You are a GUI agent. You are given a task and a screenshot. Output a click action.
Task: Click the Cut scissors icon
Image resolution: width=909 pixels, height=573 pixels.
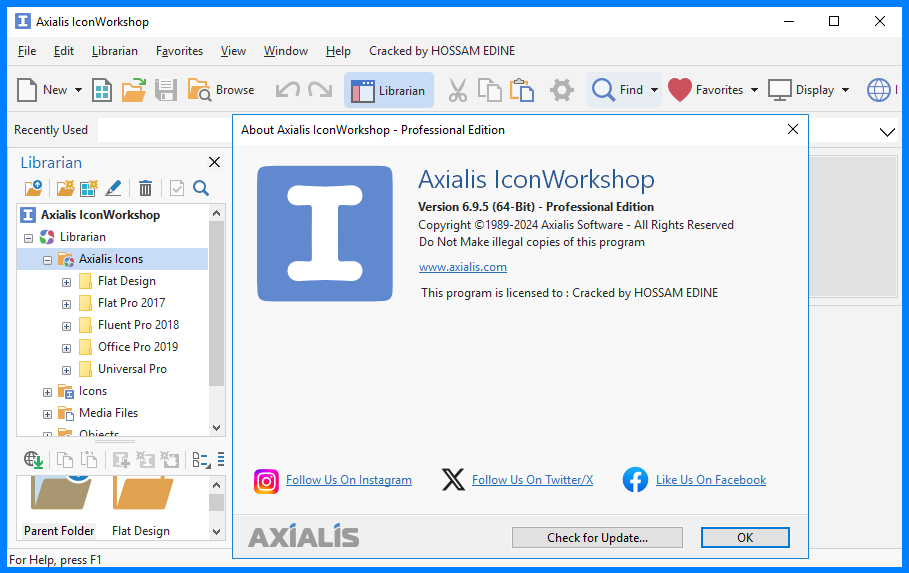pos(457,90)
